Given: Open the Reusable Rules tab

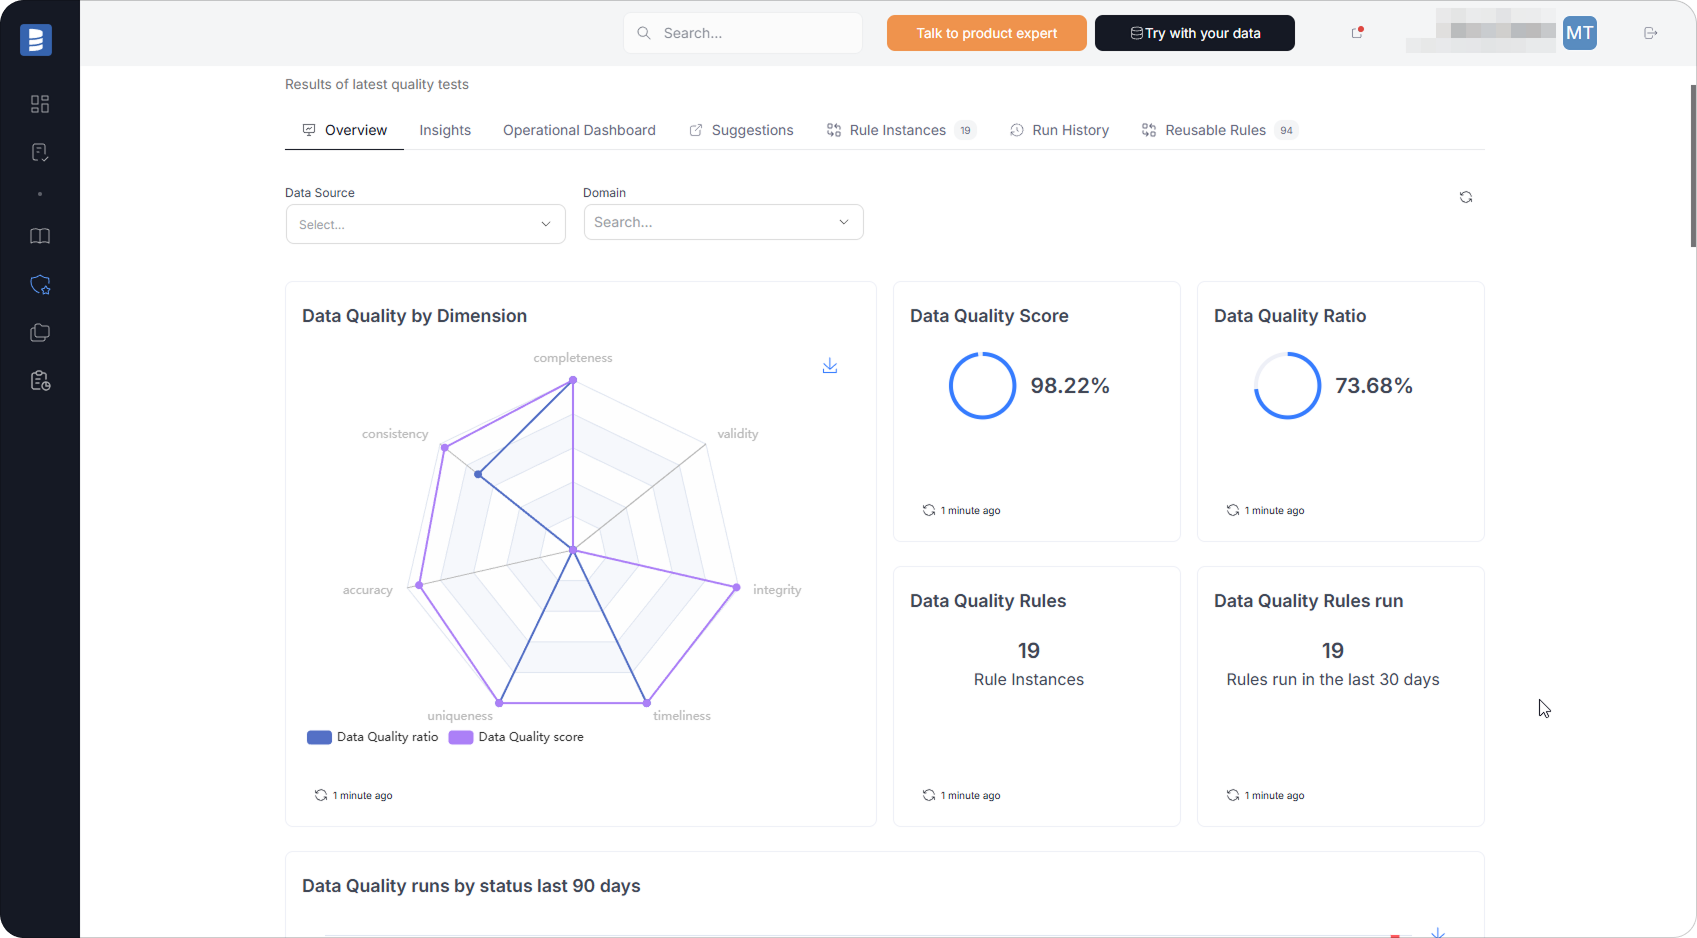Looking at the screenshot, I should [1214, 130].
